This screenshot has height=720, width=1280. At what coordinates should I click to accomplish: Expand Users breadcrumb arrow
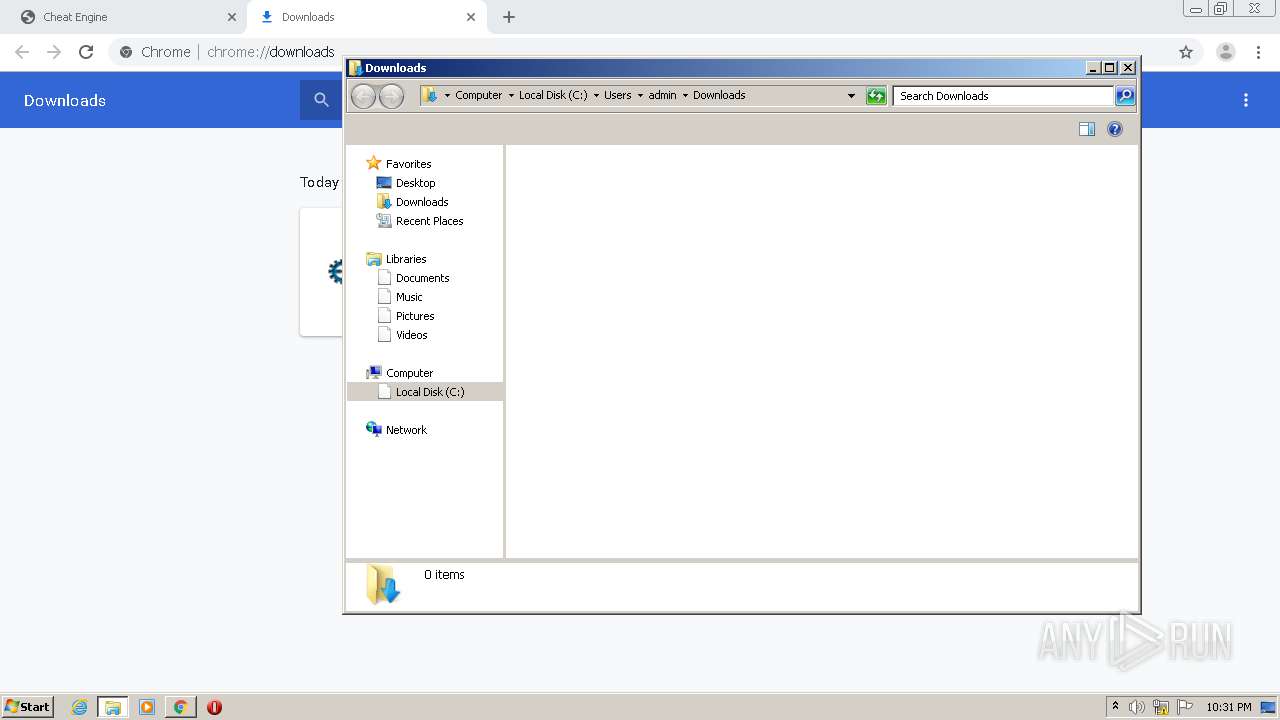coord(640,96)
